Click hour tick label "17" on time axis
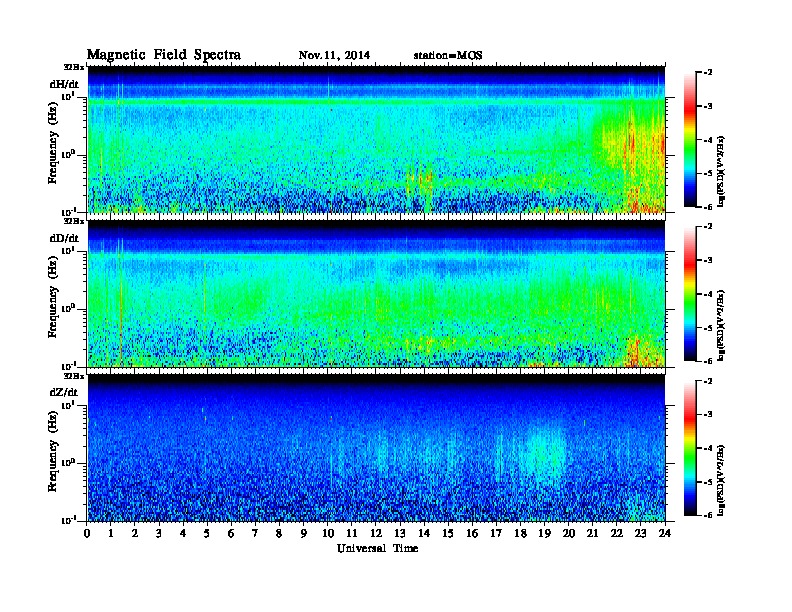The image size is (792, 612). pos(497,534)
